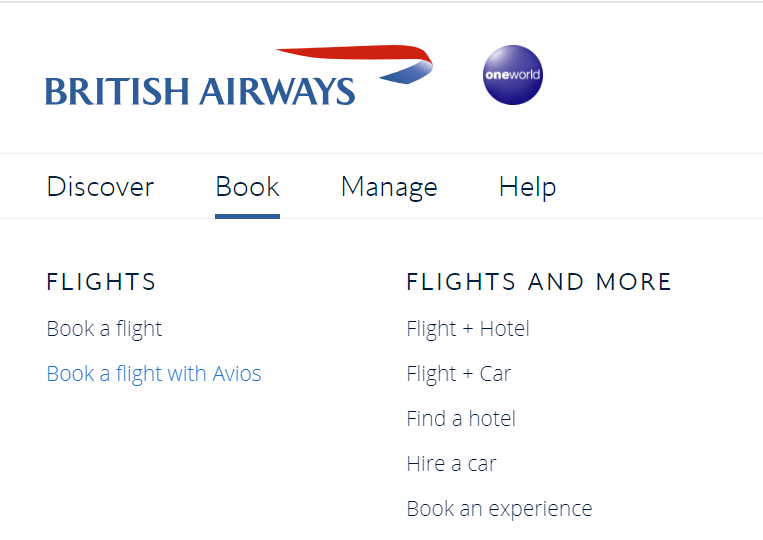Open the Hire a car link
763x540 pixels.
[x=451, y=464]
